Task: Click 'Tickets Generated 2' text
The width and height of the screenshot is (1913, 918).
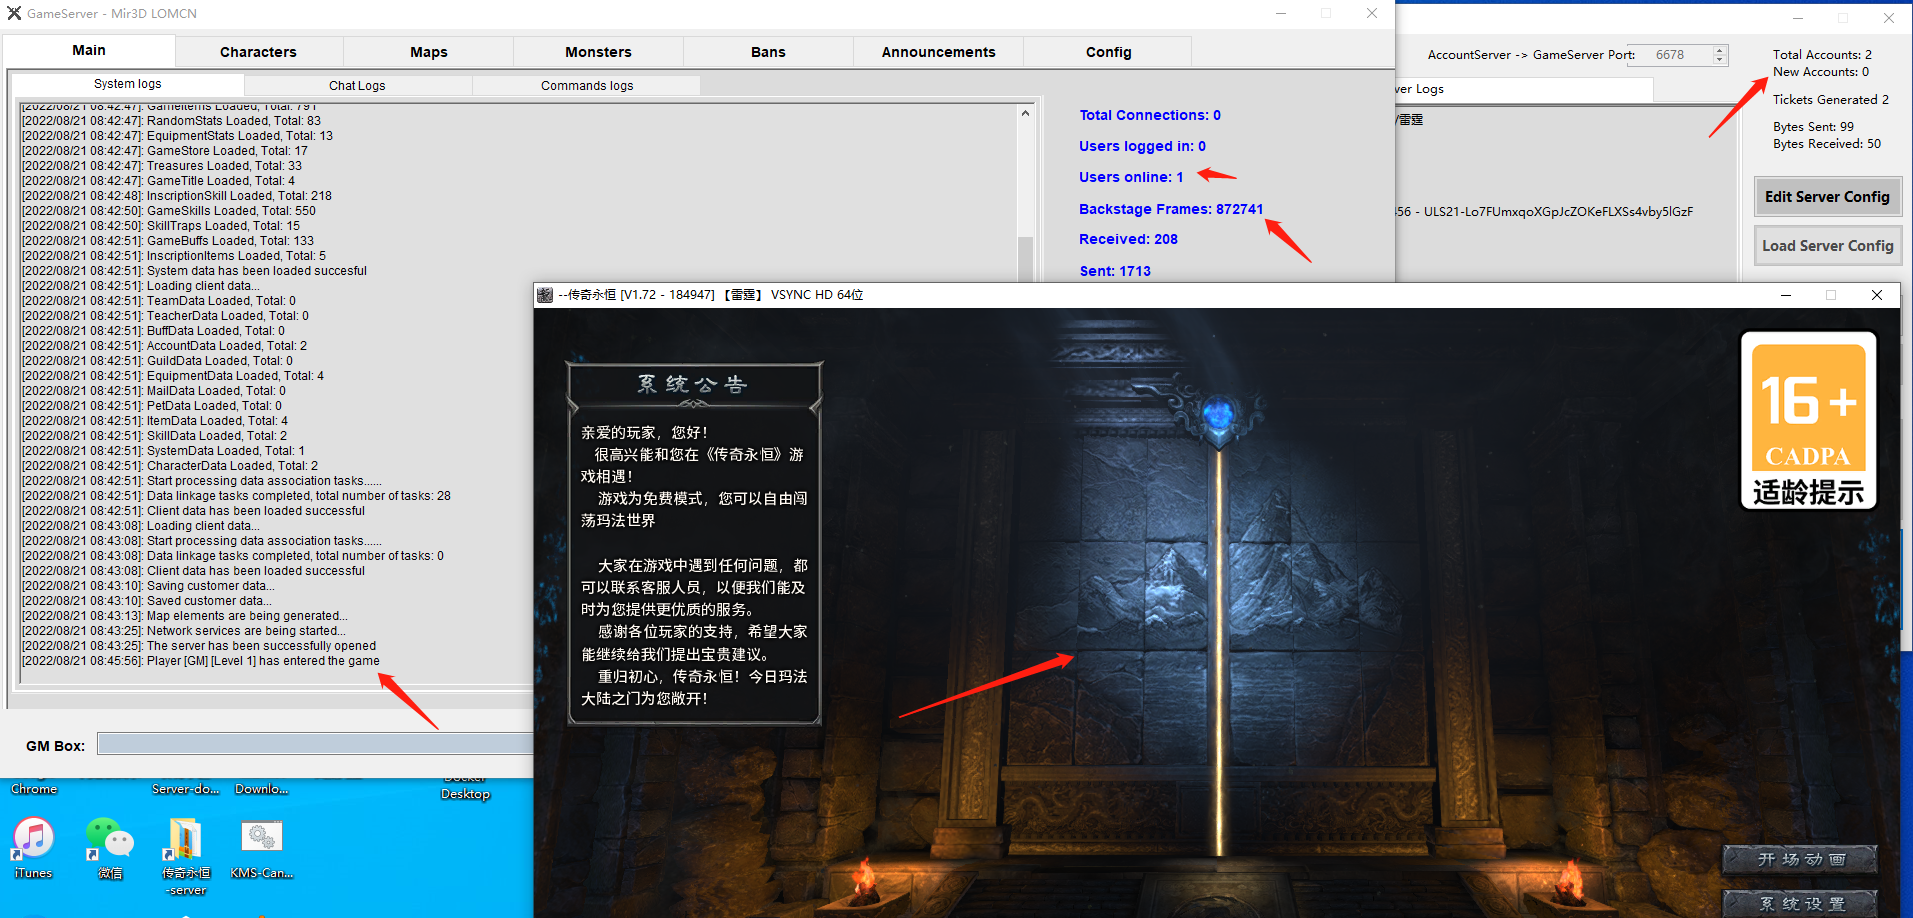Action: [x=1831, y=100]
